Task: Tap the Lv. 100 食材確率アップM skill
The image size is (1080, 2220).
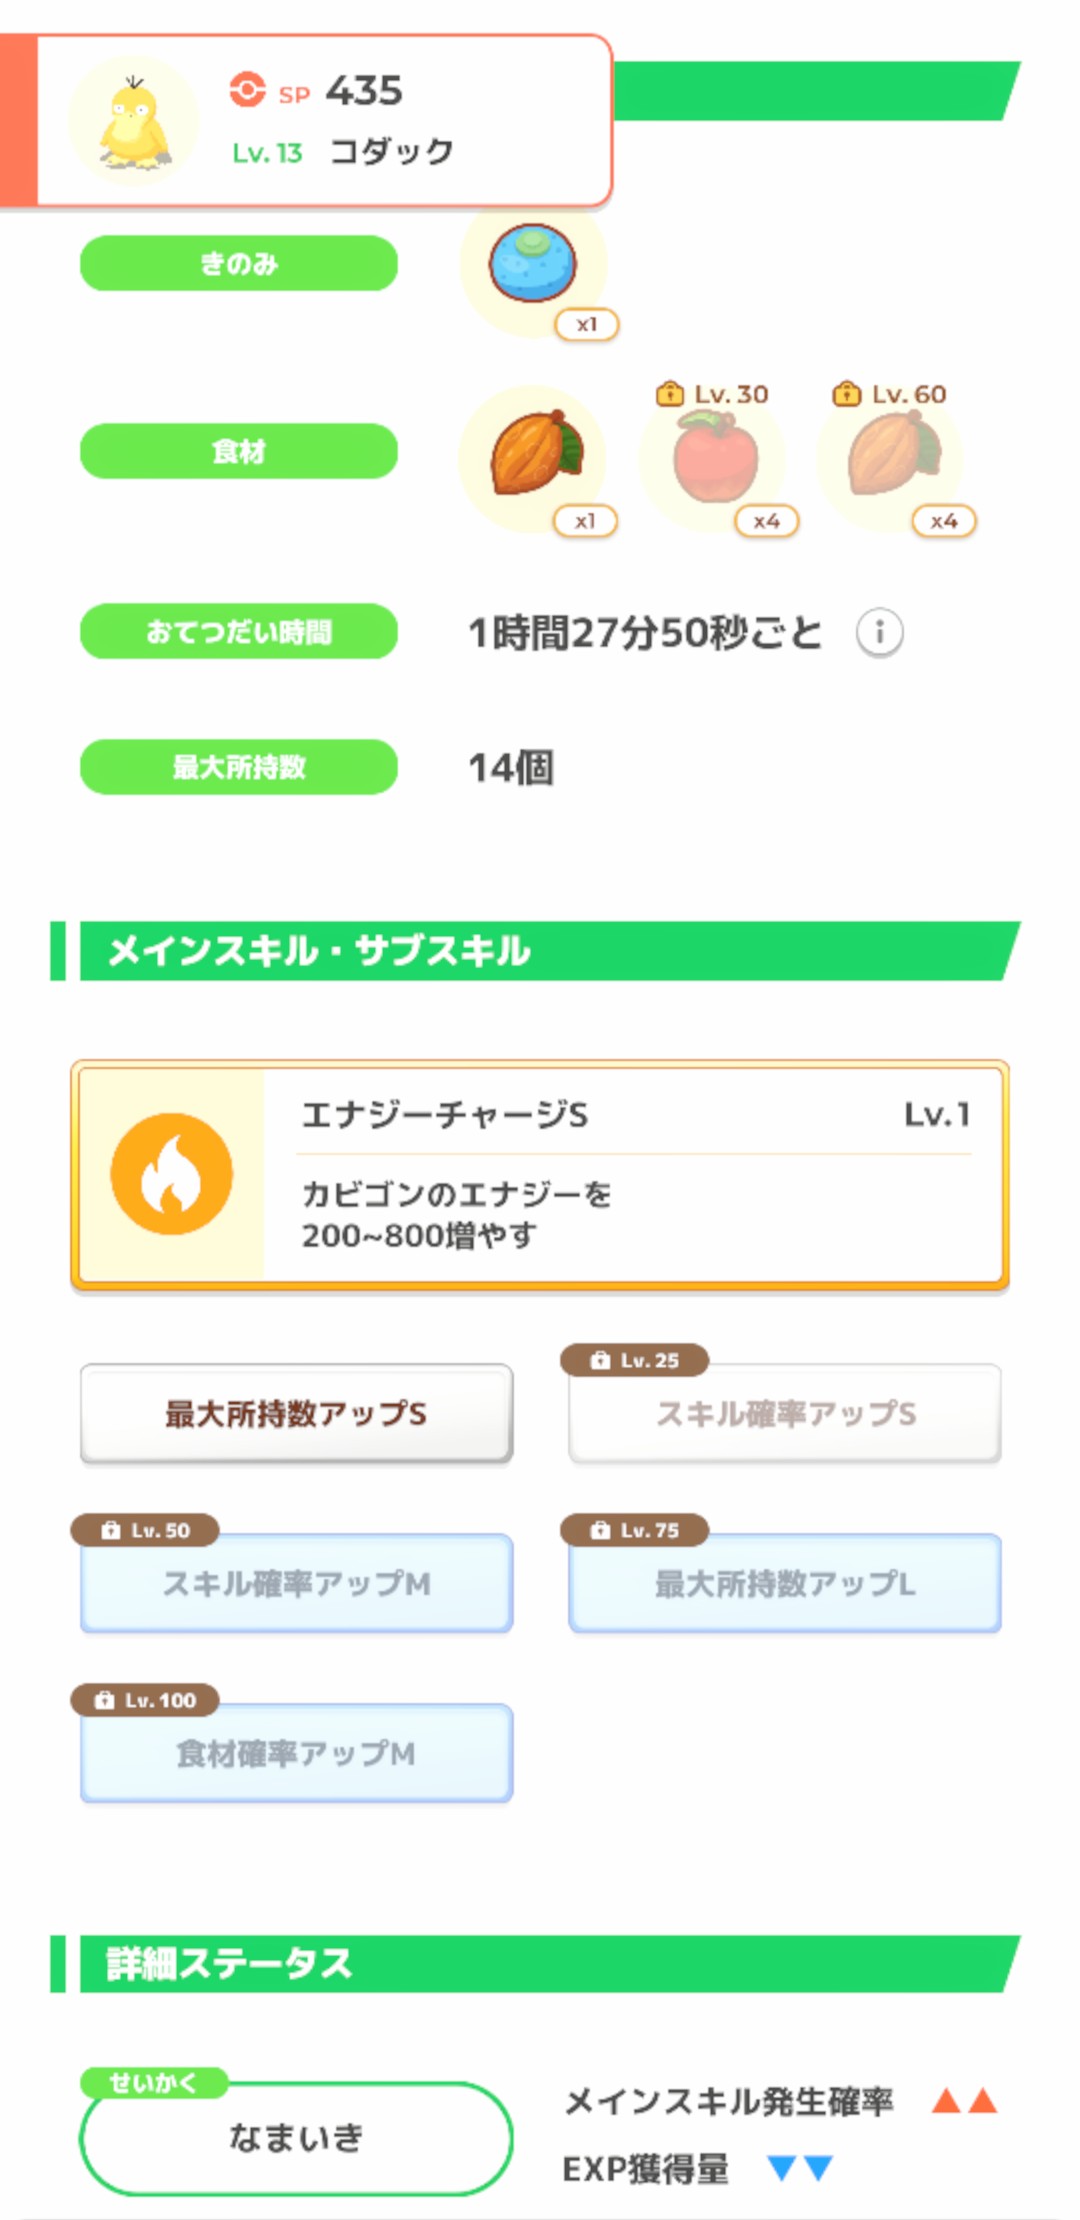Action: (296, 1753)
